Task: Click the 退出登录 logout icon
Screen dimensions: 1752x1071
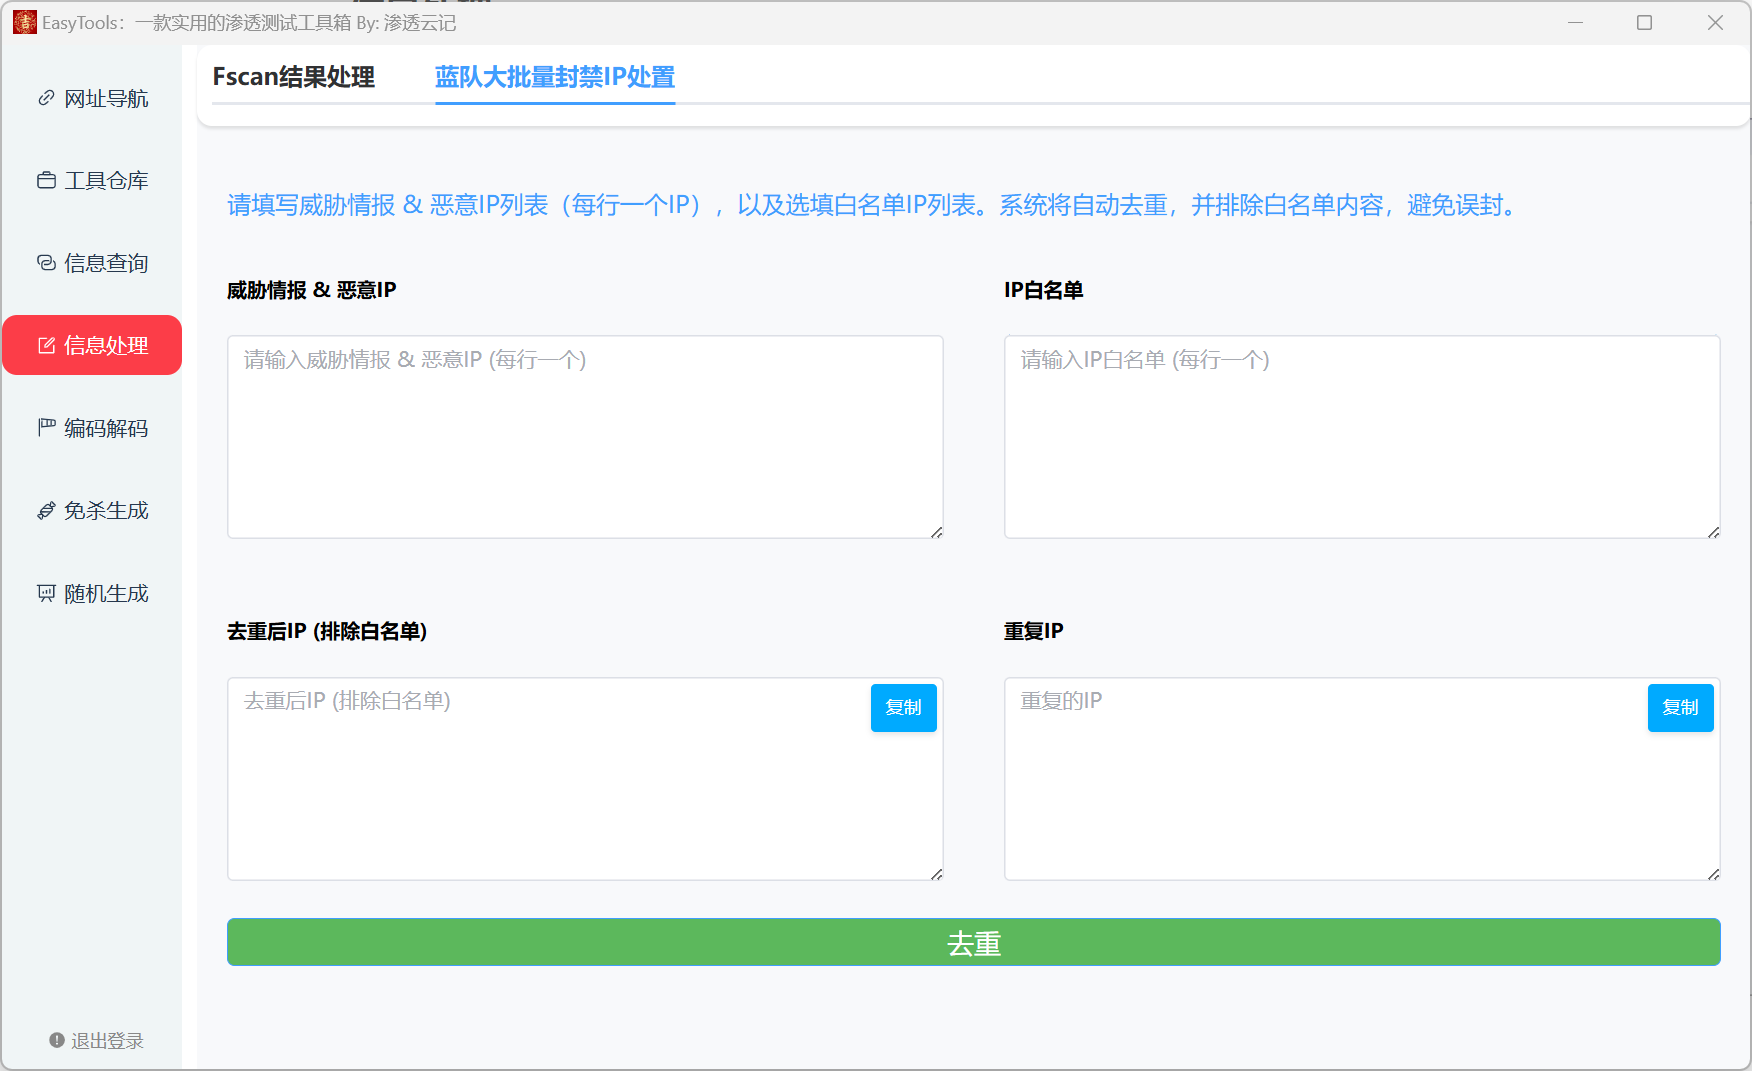Action: coord(56,1040)
